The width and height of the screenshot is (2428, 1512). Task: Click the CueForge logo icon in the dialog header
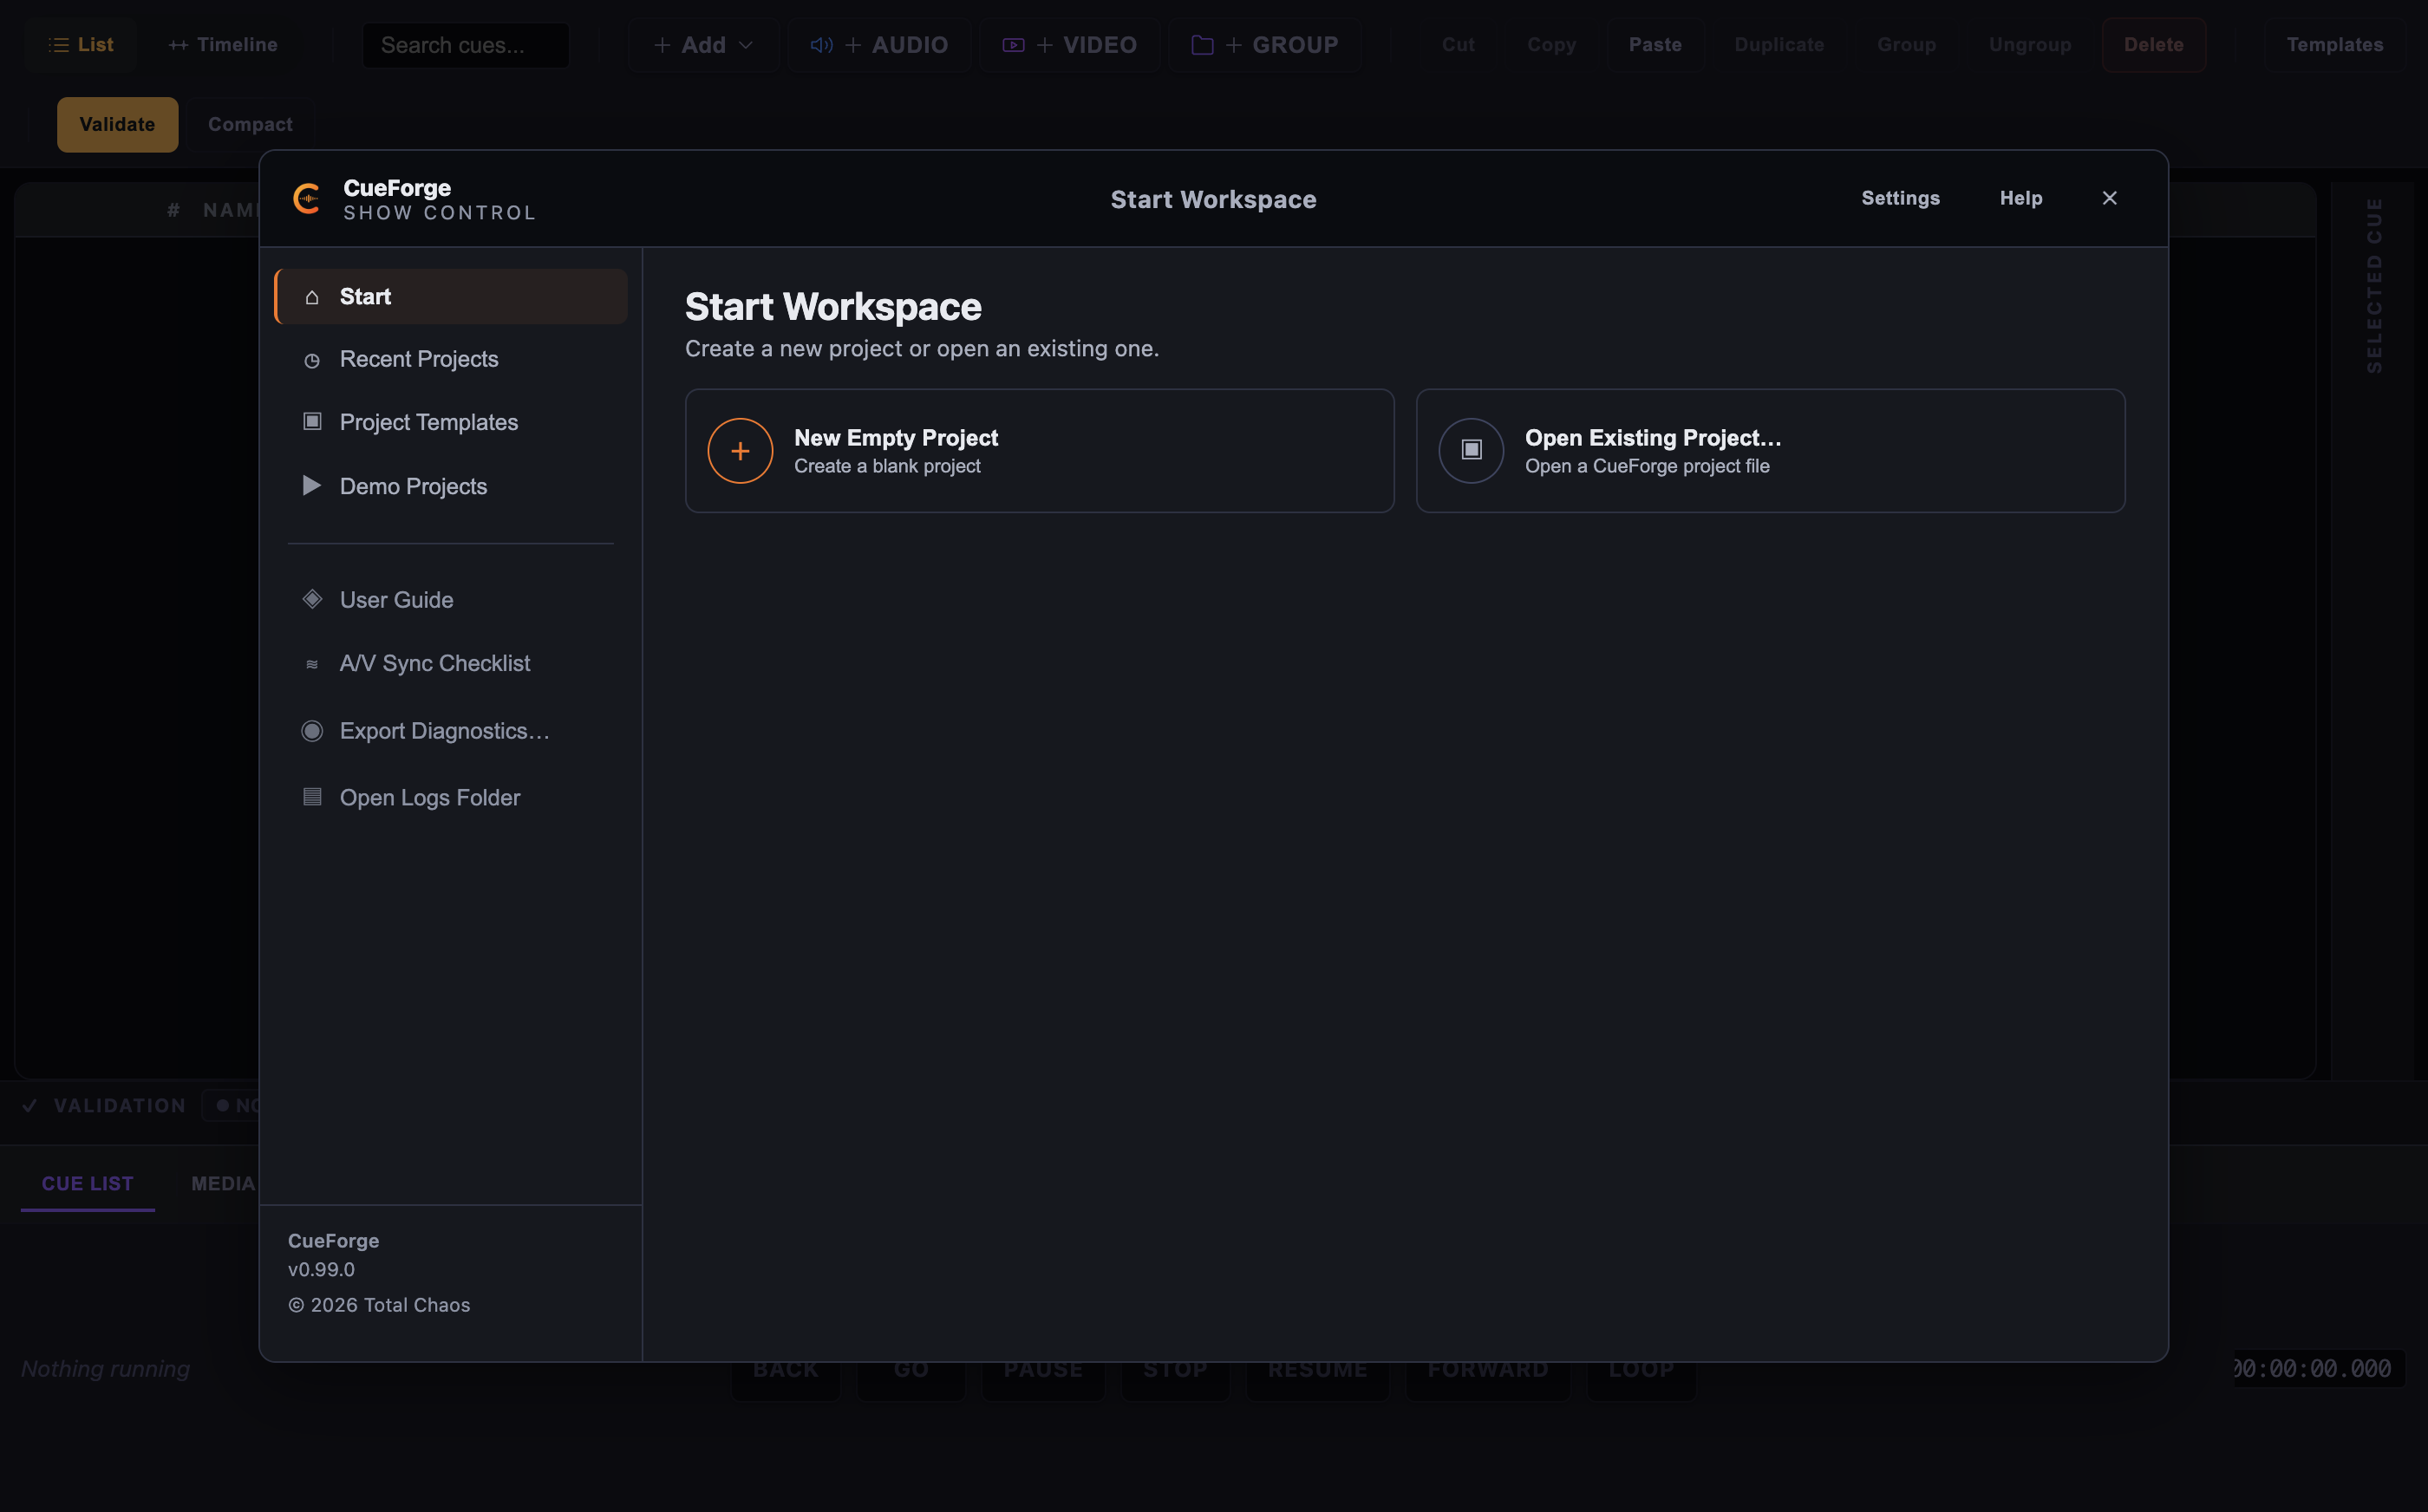(x=307, y=198)
